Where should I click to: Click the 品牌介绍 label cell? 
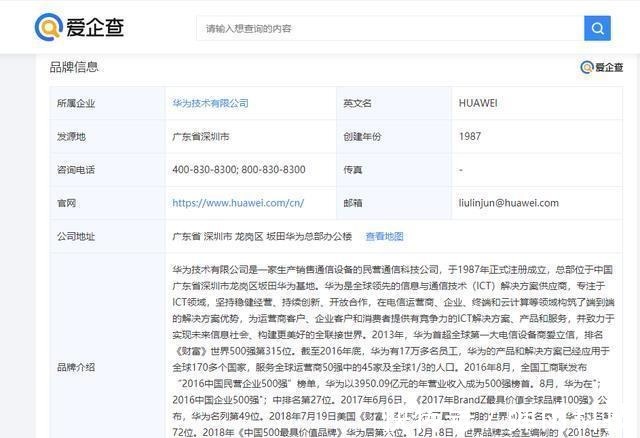pyautogui.click(x=107, y=346)
